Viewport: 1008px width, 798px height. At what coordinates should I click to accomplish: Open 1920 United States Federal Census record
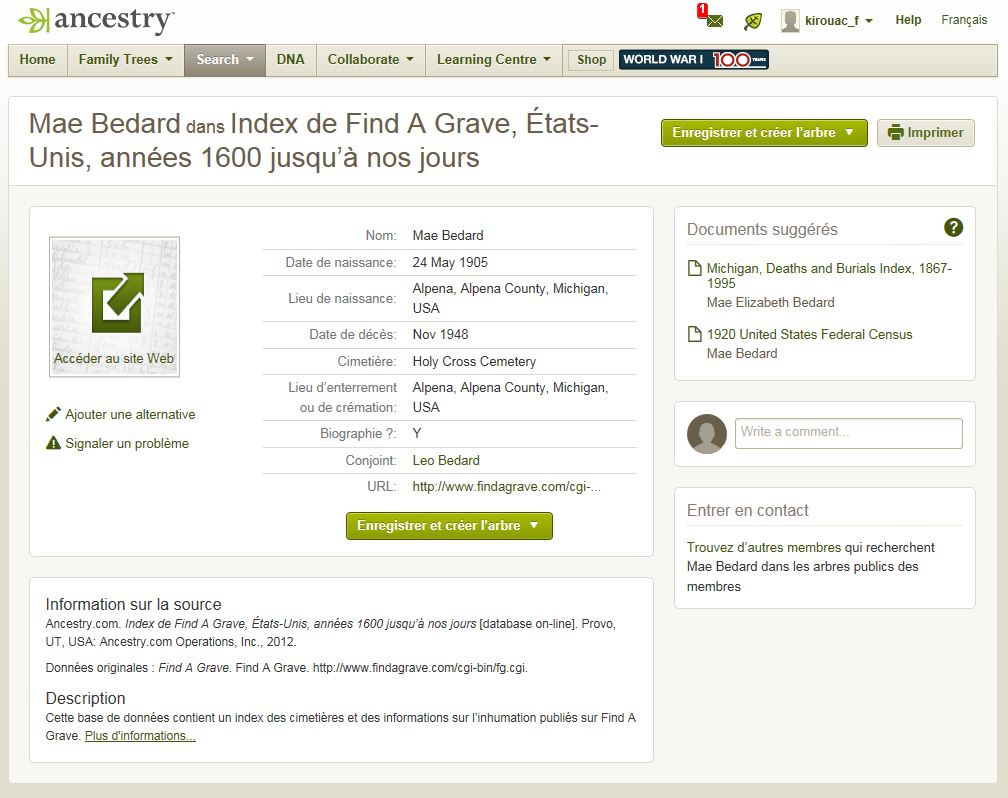(x=809, y=334)
